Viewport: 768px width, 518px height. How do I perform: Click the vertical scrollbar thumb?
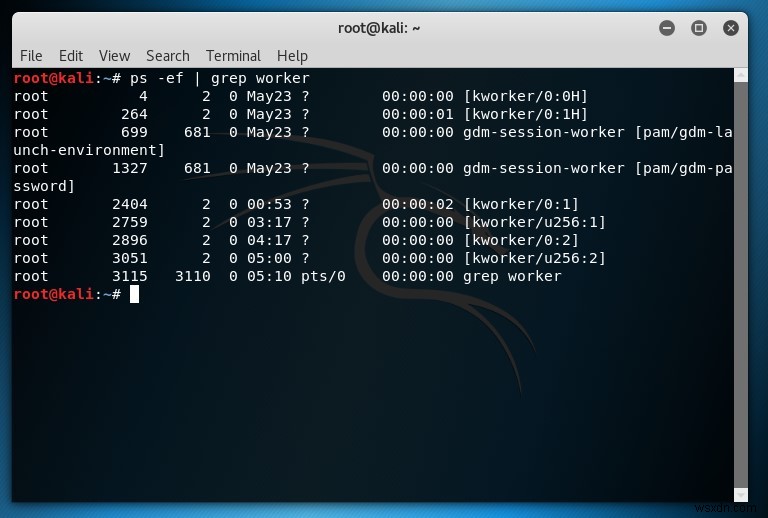point(741,285)
